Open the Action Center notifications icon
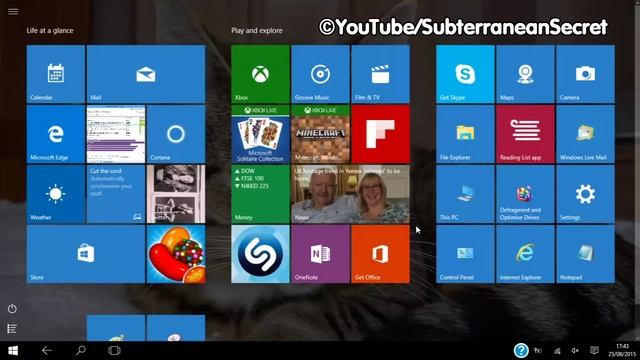640x360 pixels. (594, 351)
